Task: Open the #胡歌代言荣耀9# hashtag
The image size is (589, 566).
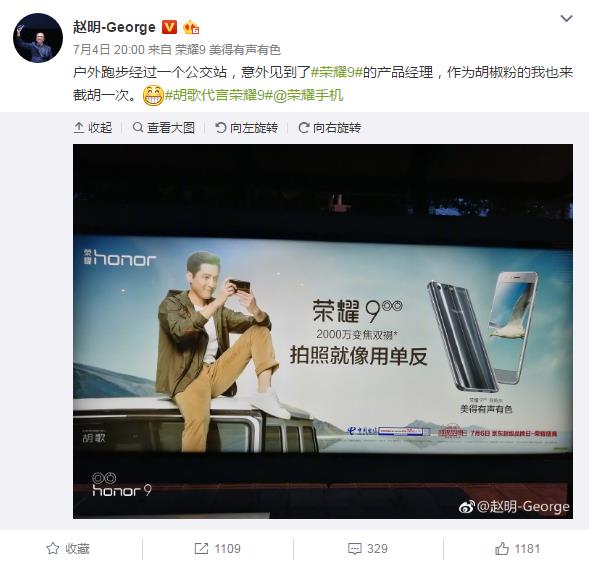Action: (219, 95)
